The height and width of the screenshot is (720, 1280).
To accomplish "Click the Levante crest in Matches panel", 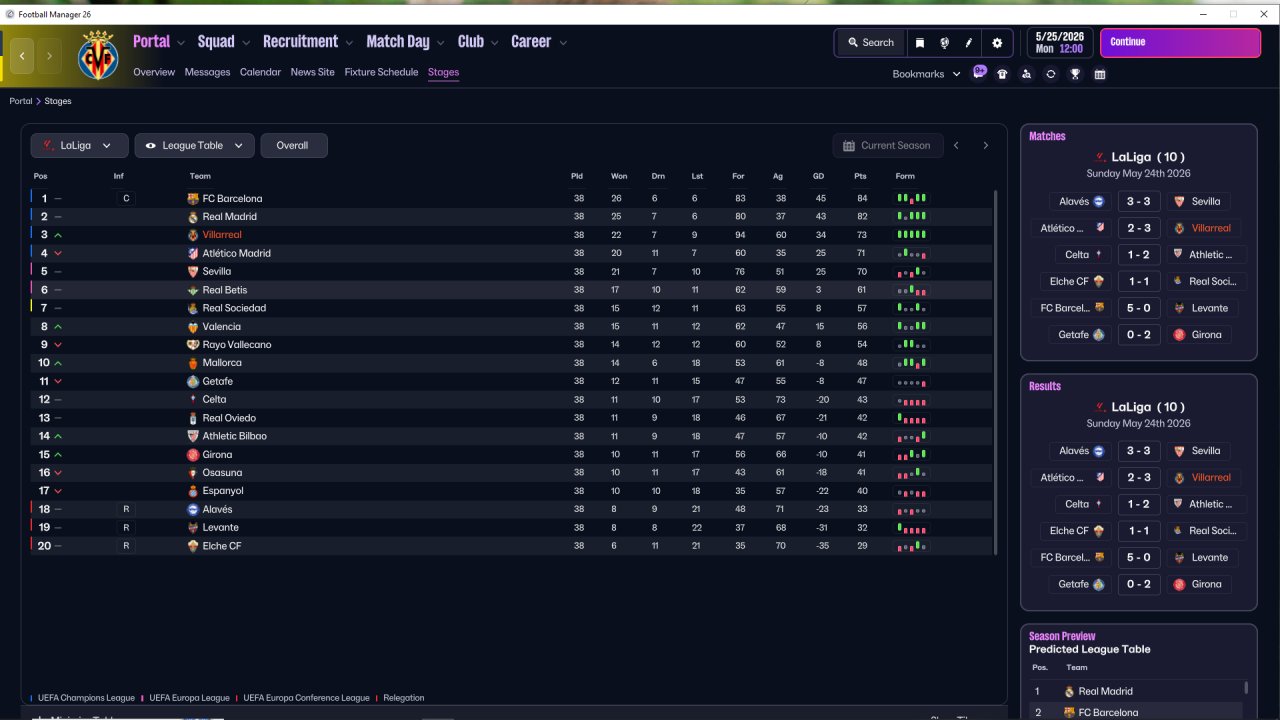I will point(1179,308).
